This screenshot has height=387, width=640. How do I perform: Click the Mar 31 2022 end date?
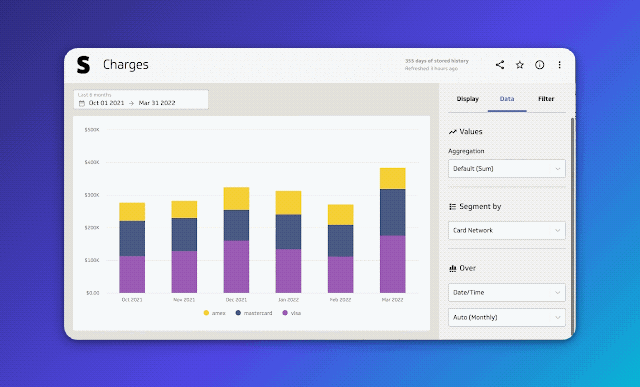pyautogui.click(x=157, y=103)
